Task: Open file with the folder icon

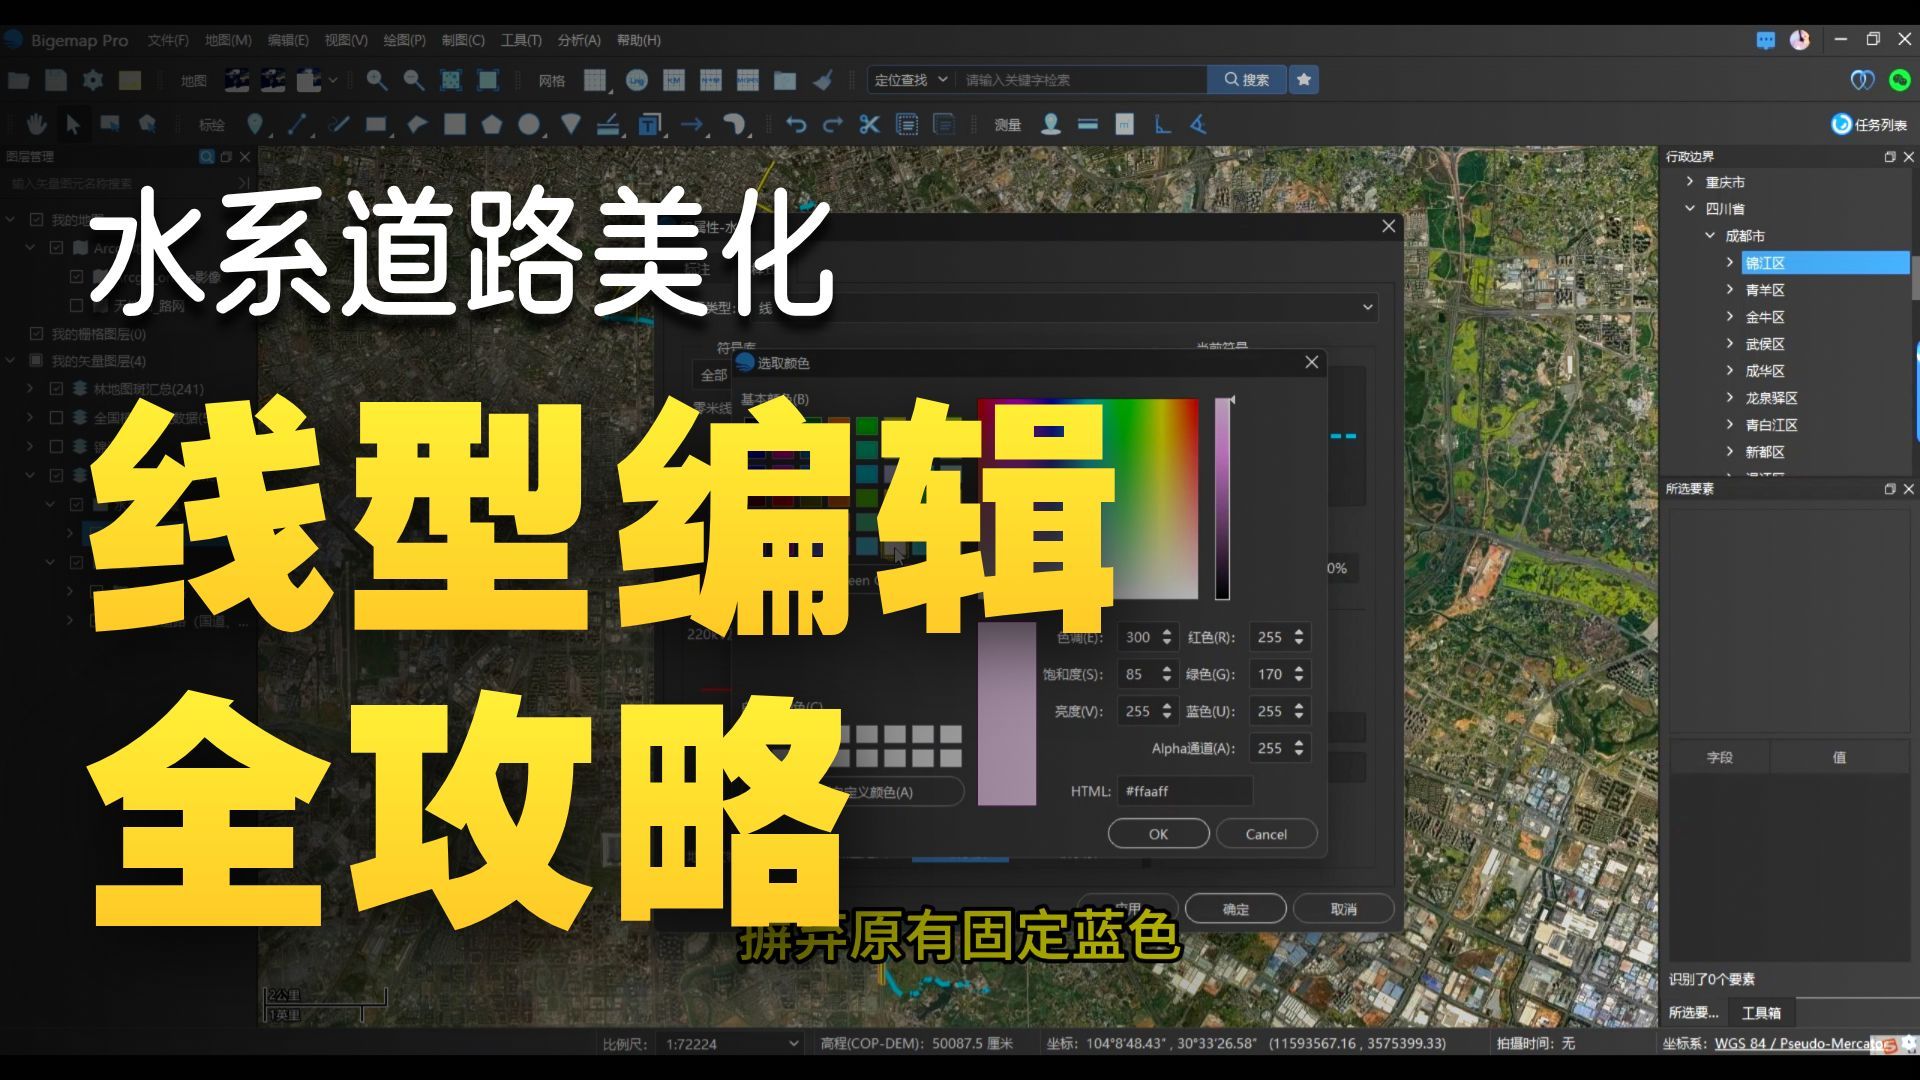Action: coord(18,80)
